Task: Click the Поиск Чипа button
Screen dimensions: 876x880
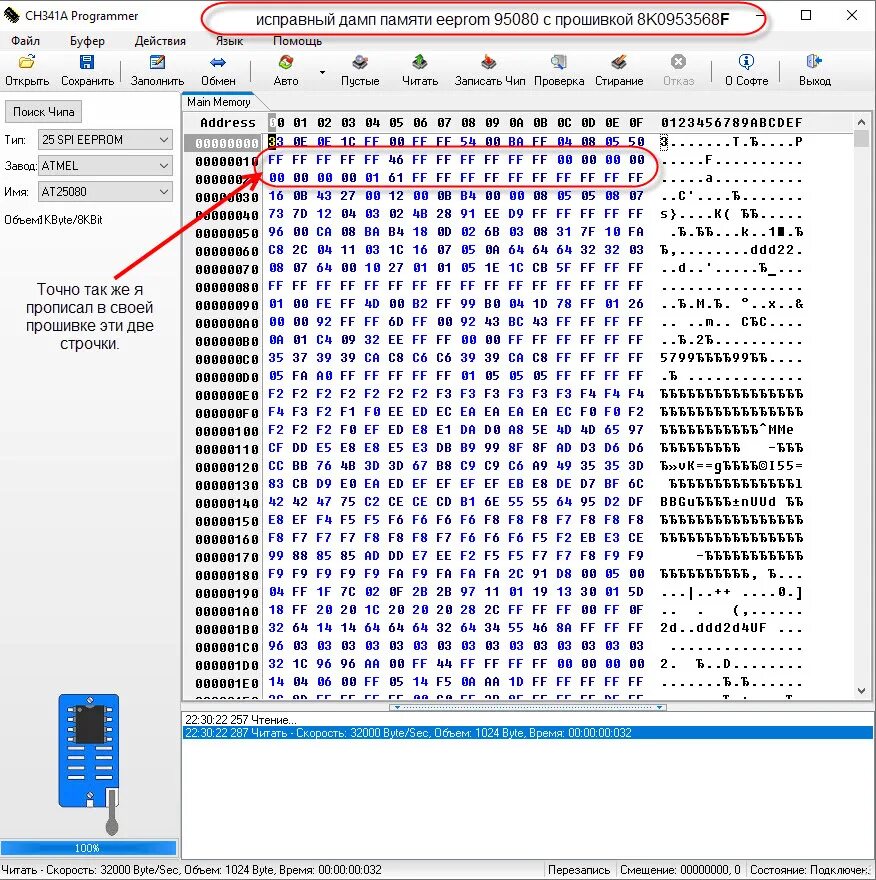Action: (x=44, y=112)
